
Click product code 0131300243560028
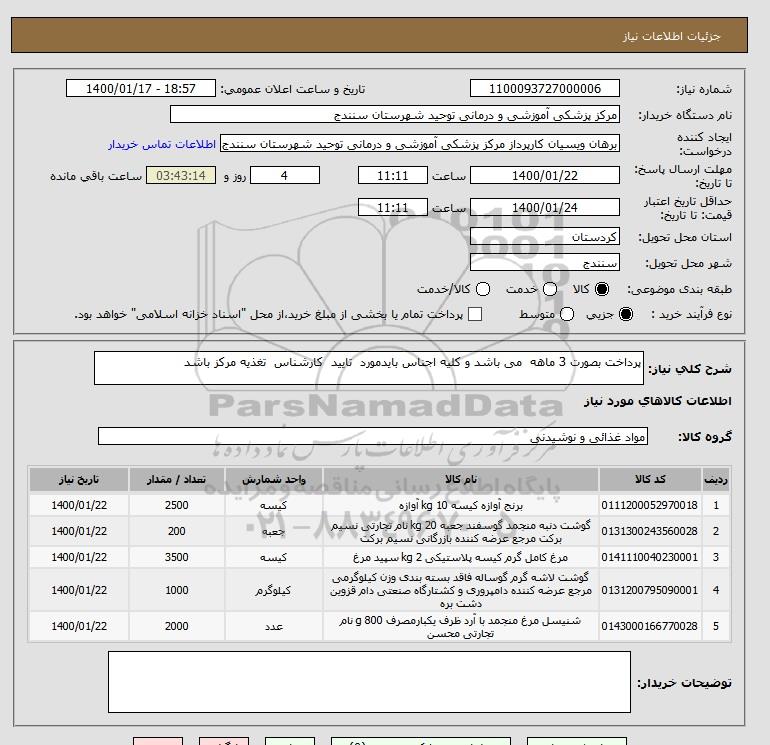(649, 531)
